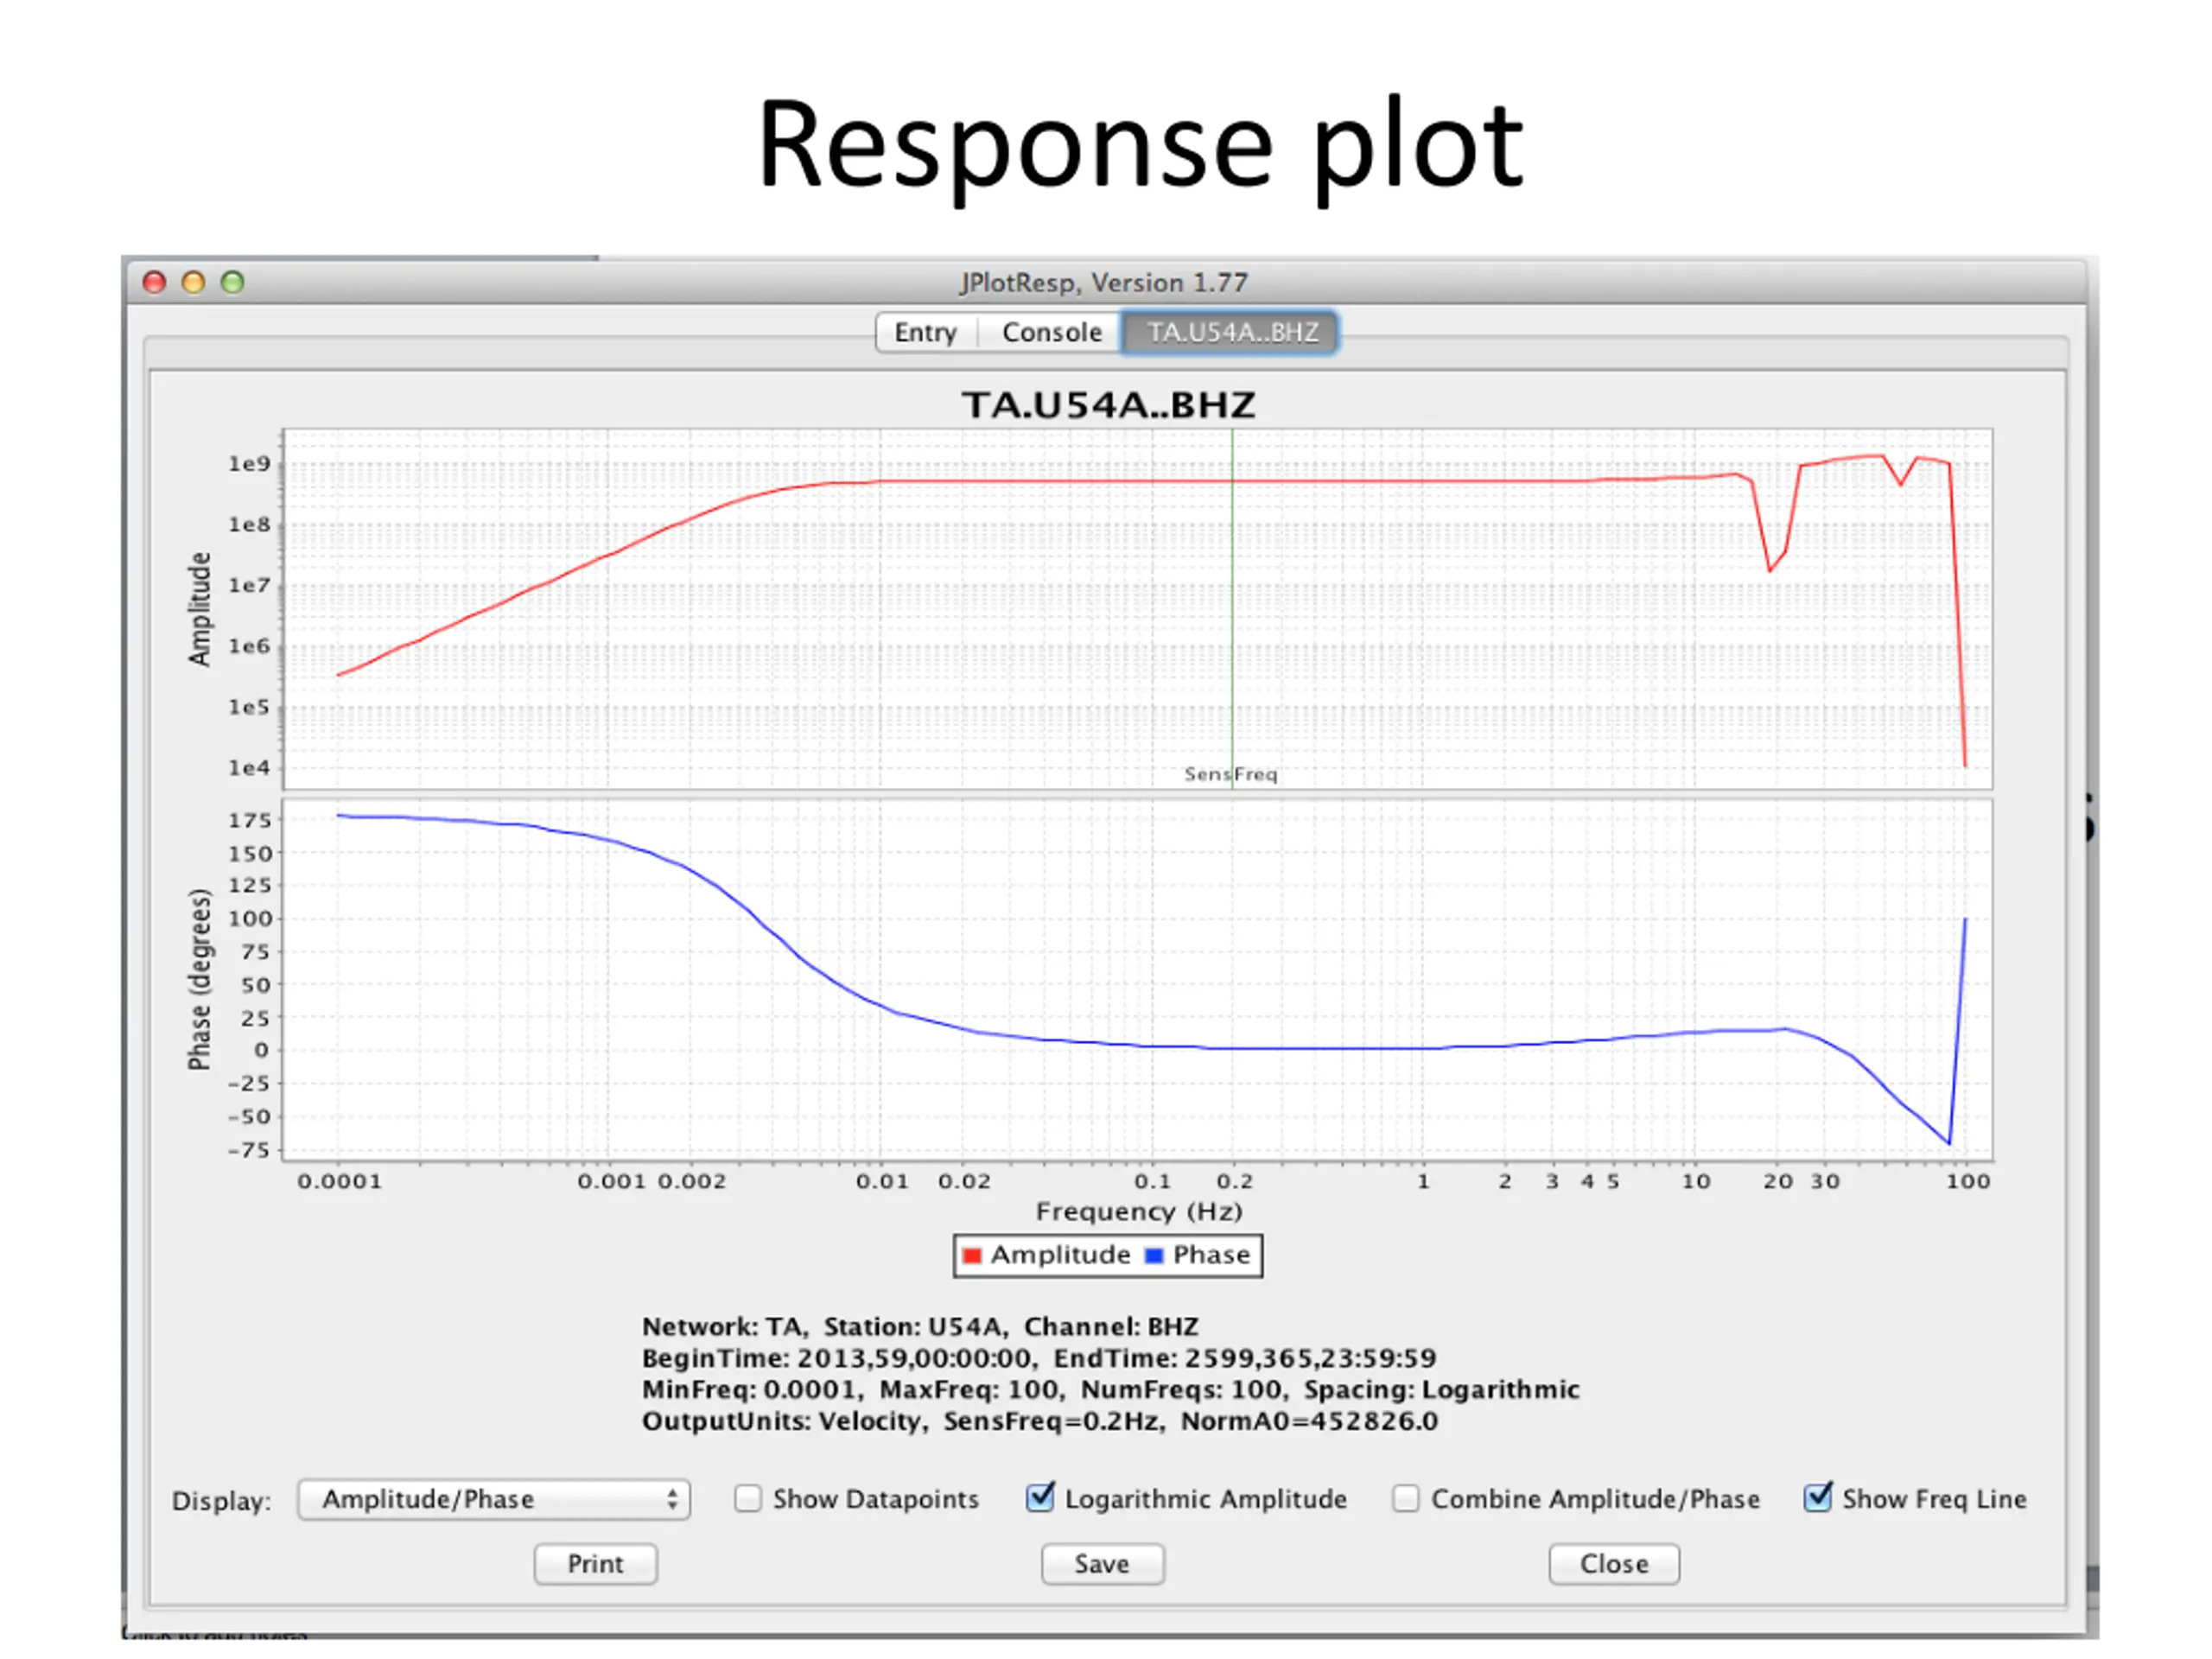Uncheck Logarithmic Amplitude option

click(x=1040, y=1498)
